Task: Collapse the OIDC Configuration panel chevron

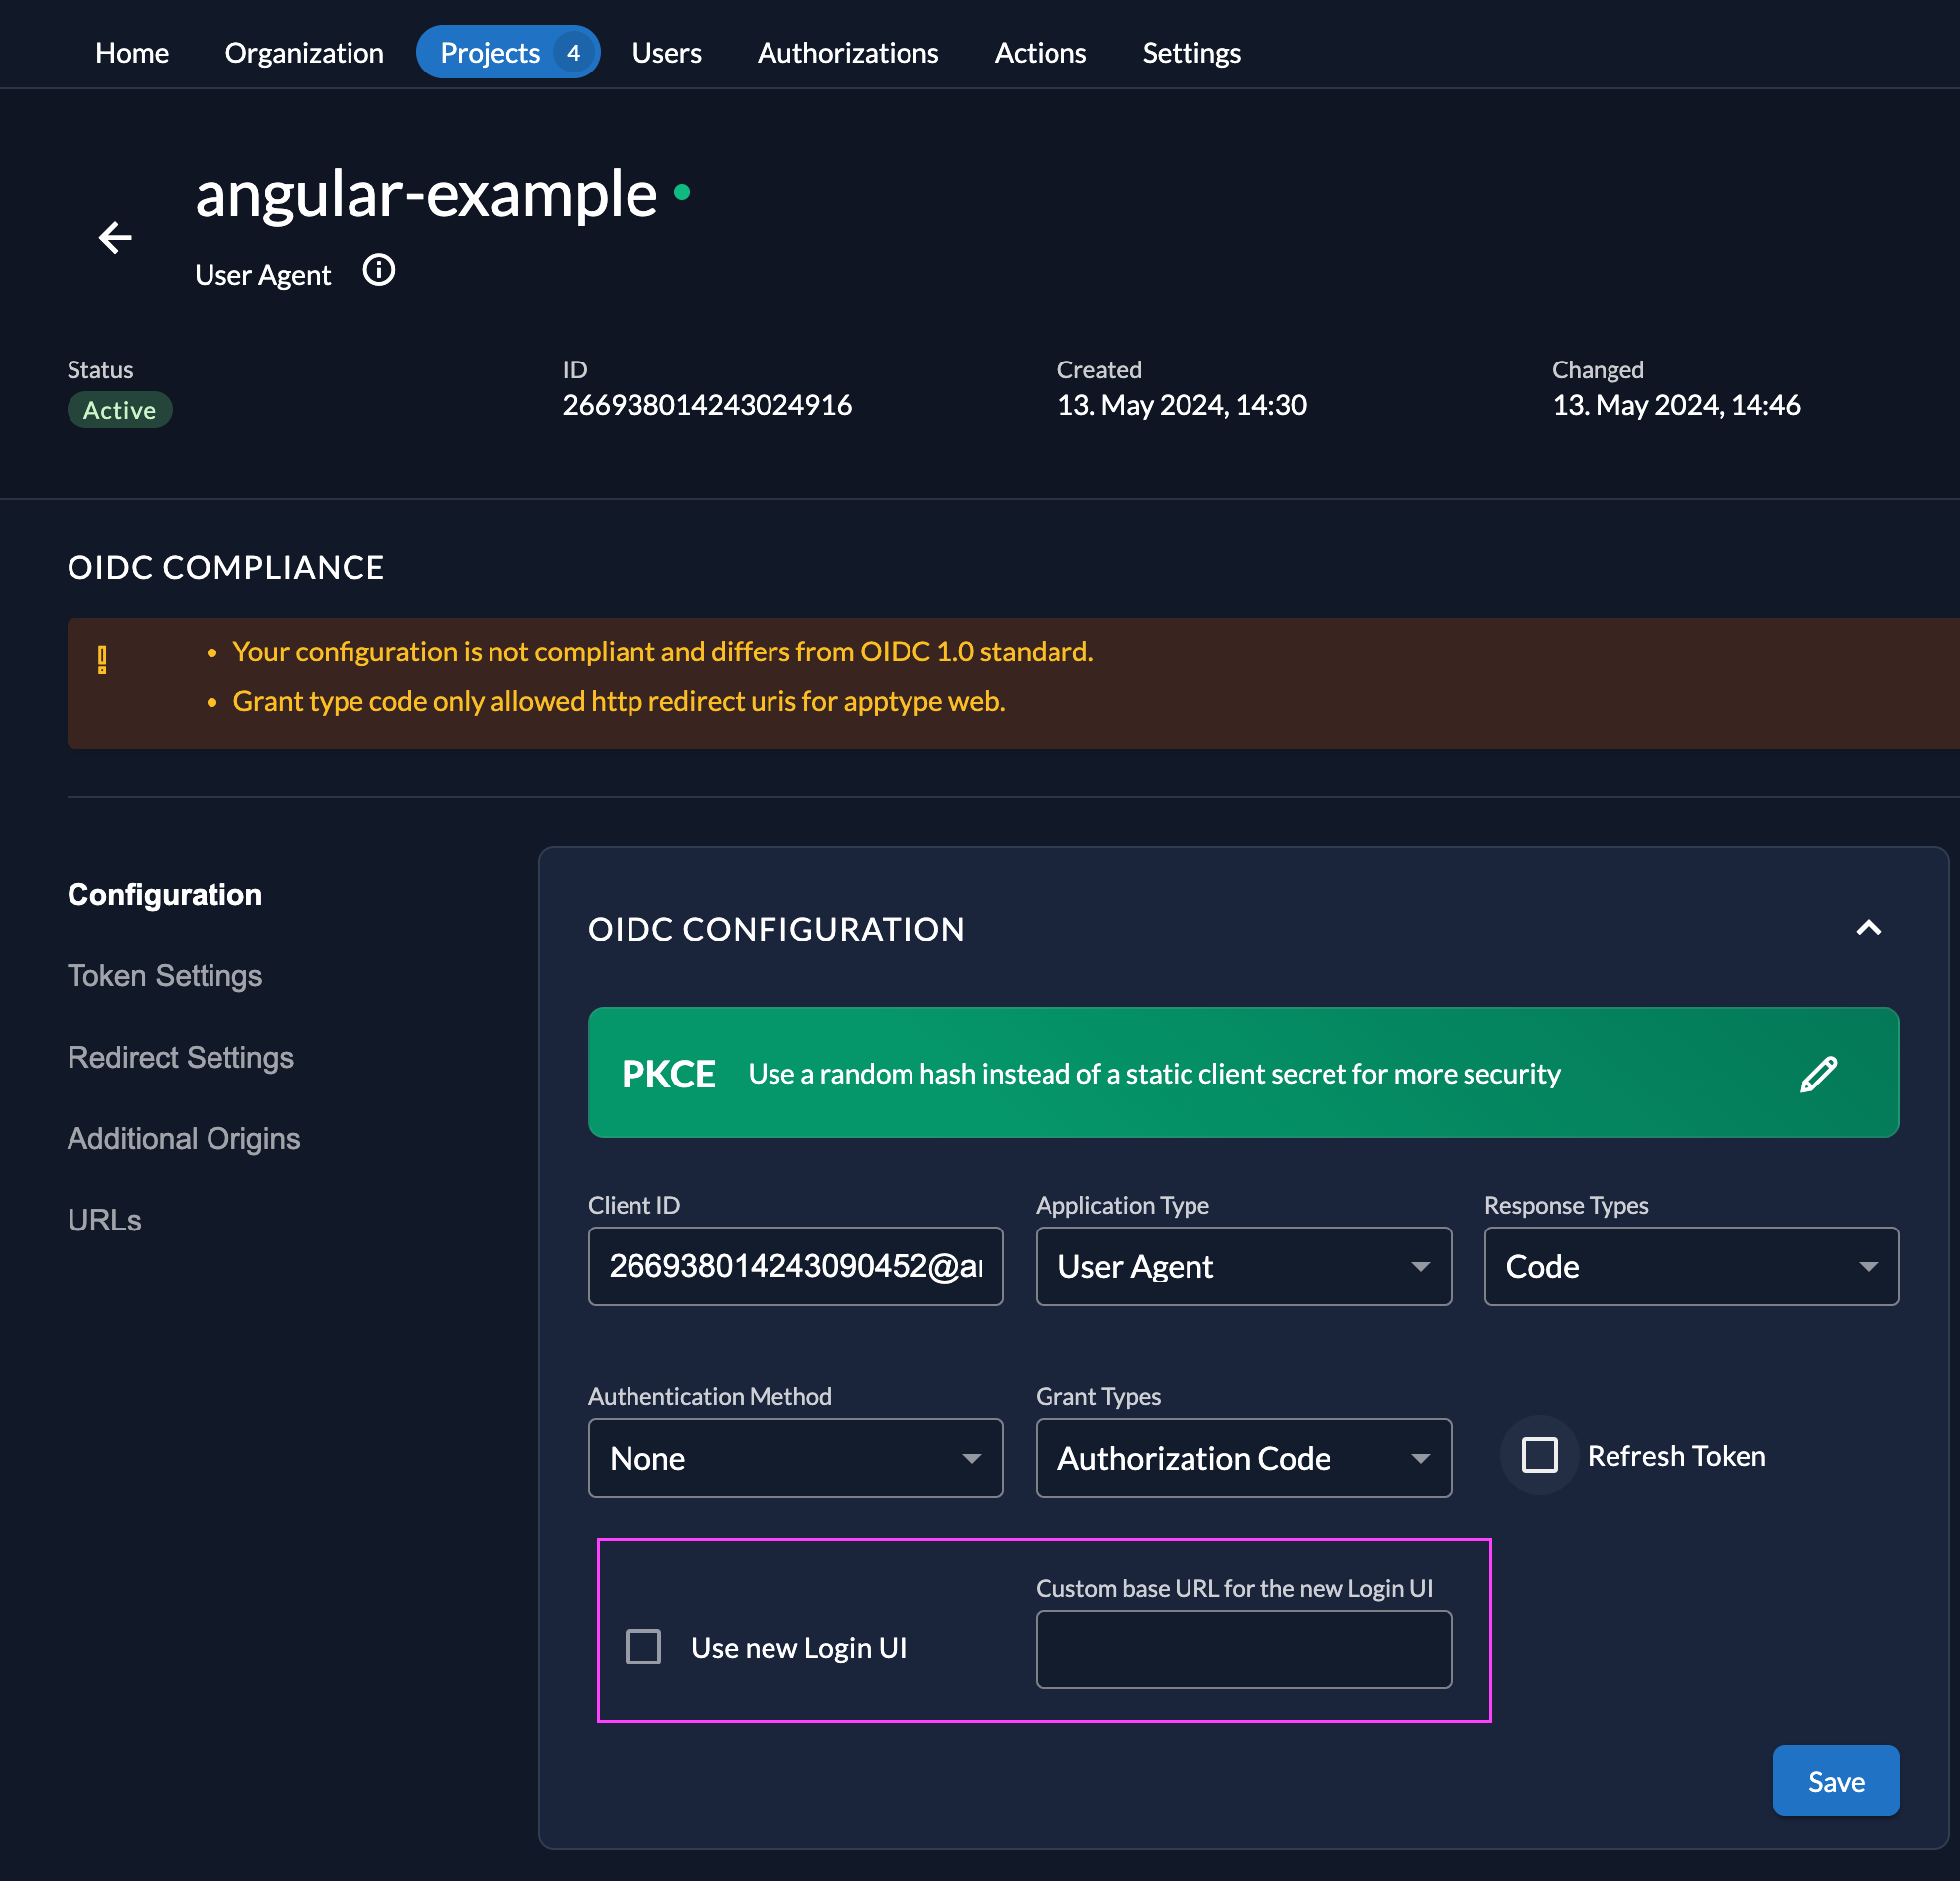Action: tap(1869, 926)
